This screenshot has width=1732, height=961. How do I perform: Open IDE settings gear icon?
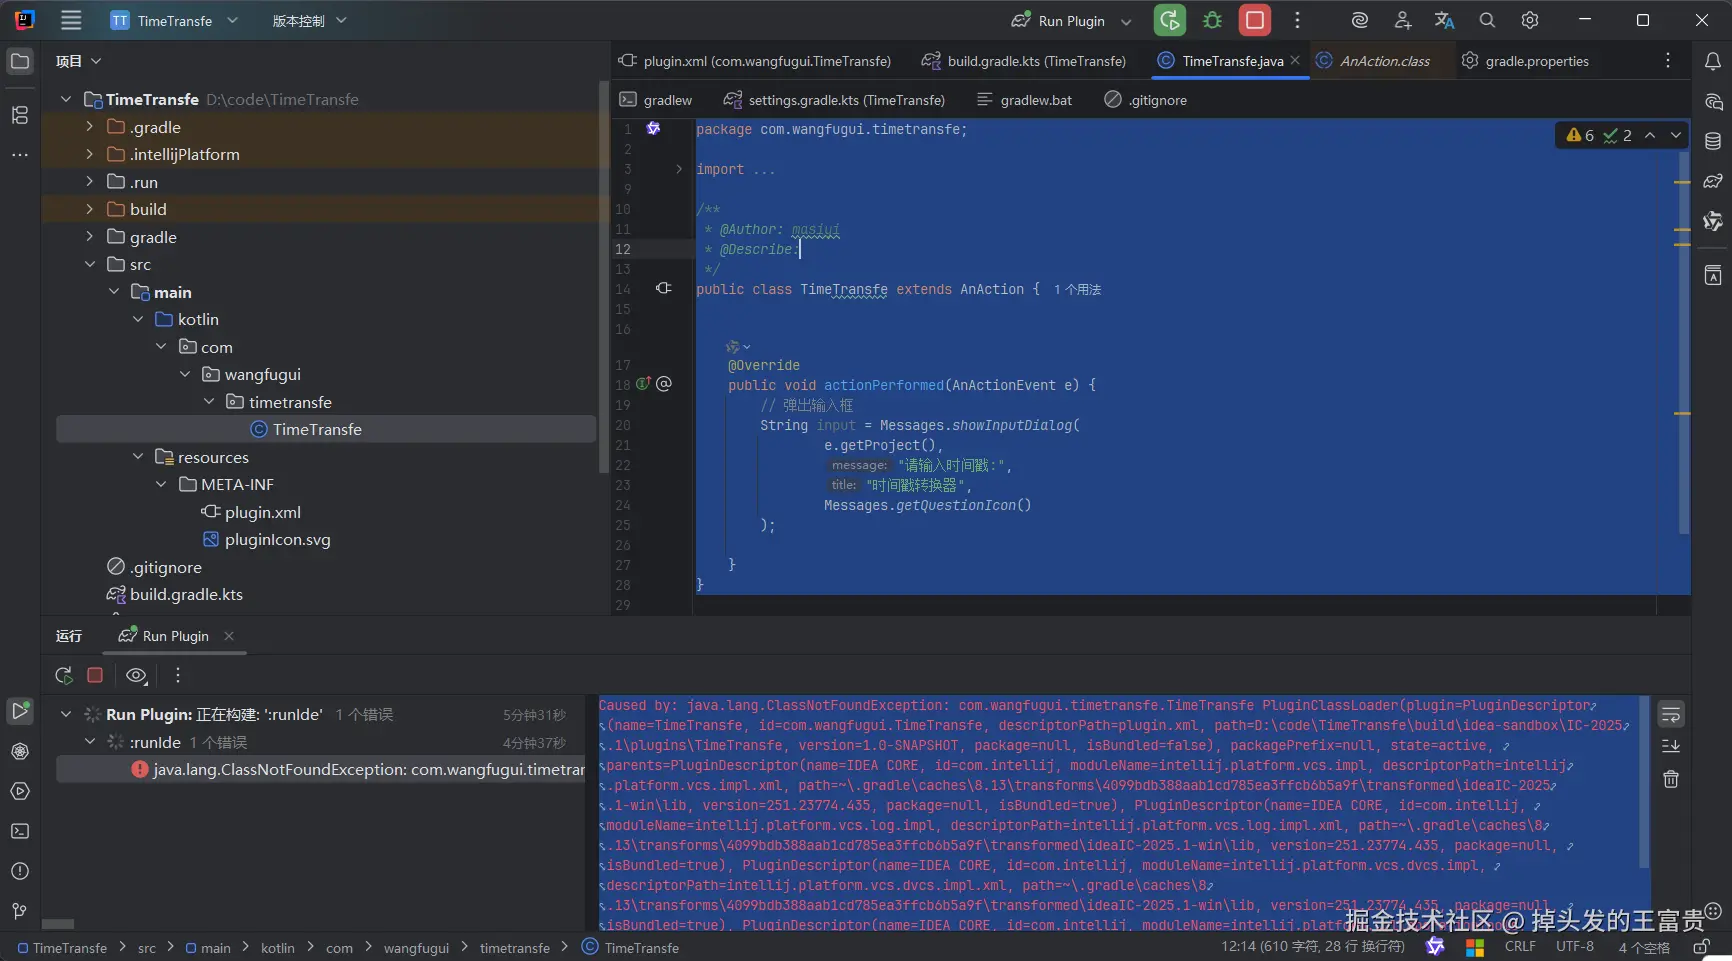click(x=1529, y=20)
